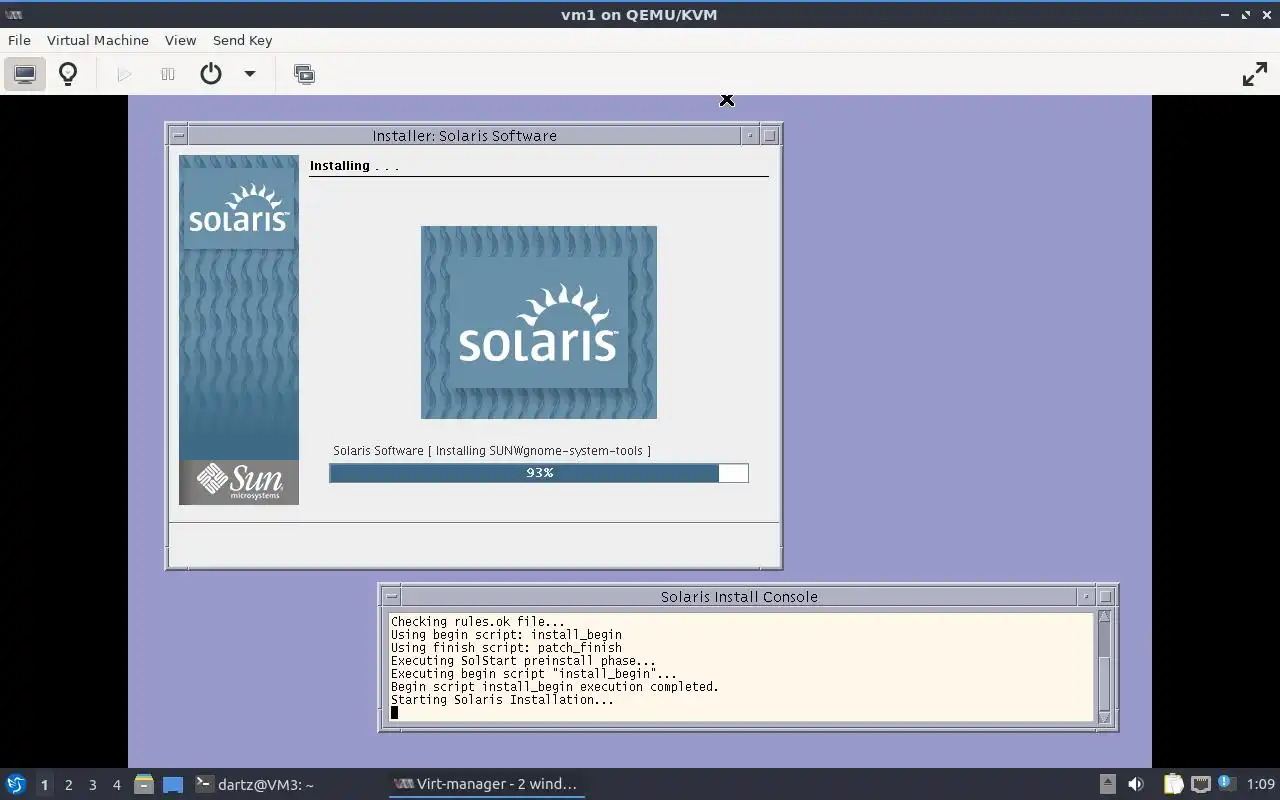The height and width of the screenshot is (800, 1280).
Task: Toggle fullscreen view of the VM
Action: pos(1254,74)
